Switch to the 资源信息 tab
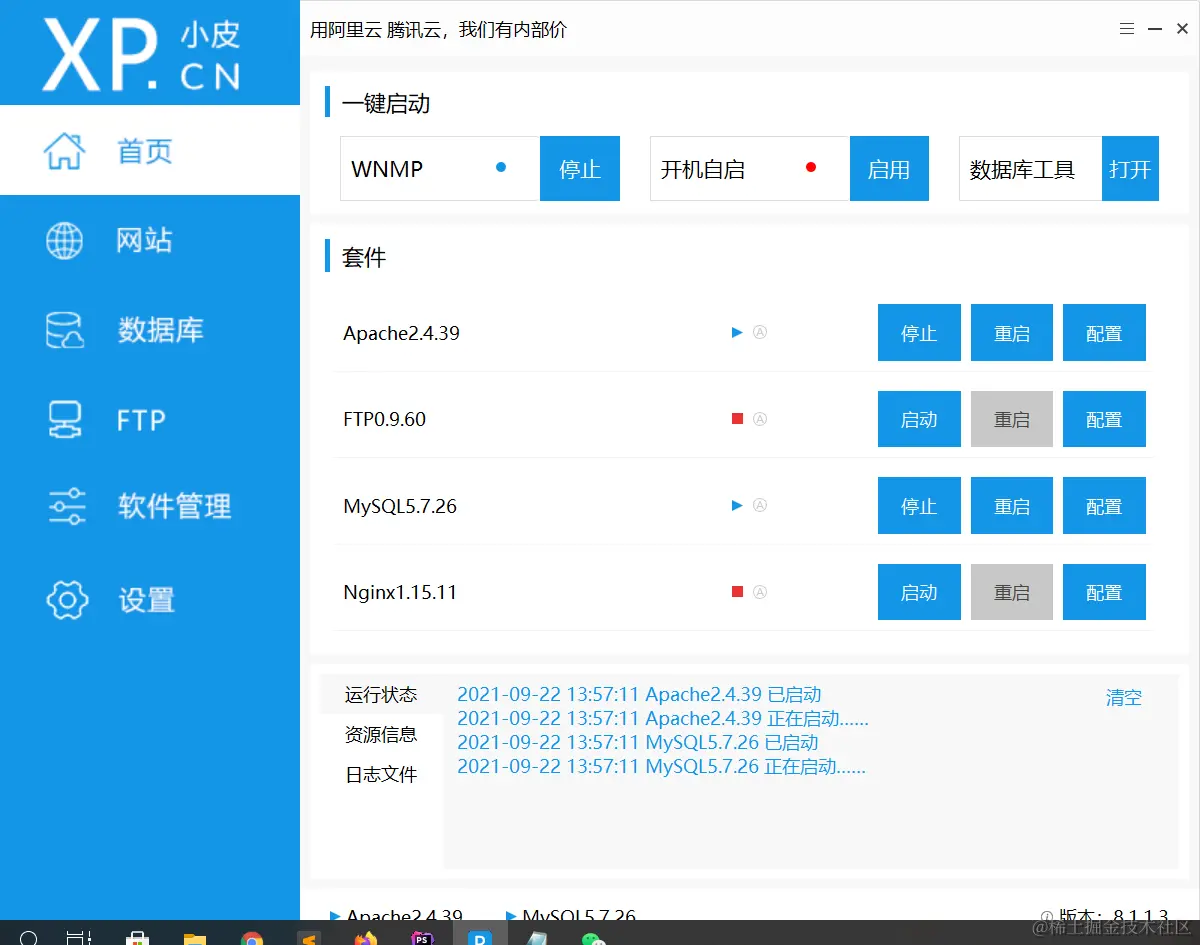The height and width of the screenshot is (945, 1200). 381,734
